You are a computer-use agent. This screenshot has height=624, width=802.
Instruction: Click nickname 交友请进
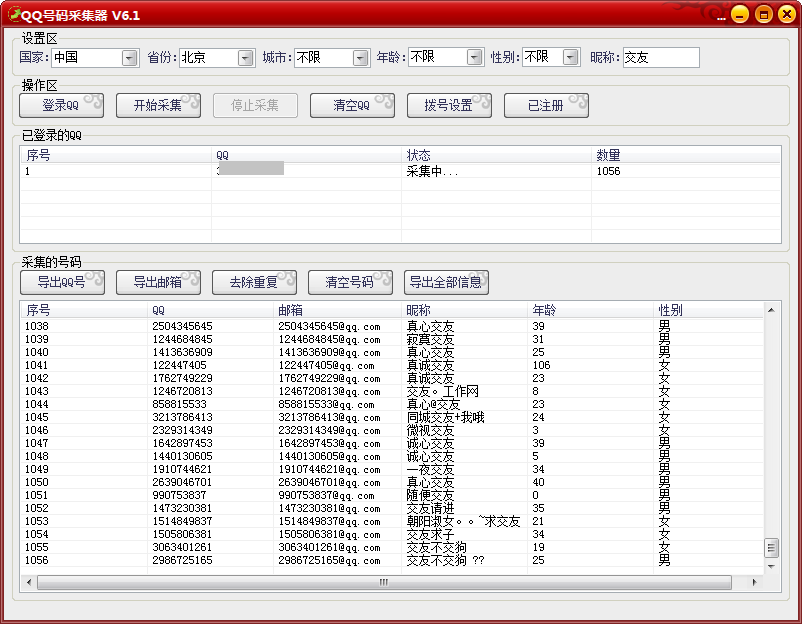(x=430, y=508)
